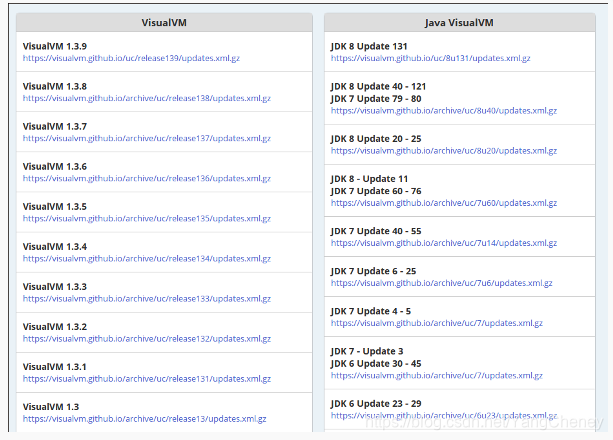Viewport: 613px width, 440px height.
Task: Select the 'VisualVM 1.3.1' heading
Action: pyautogui.click(x=55, y=367)
